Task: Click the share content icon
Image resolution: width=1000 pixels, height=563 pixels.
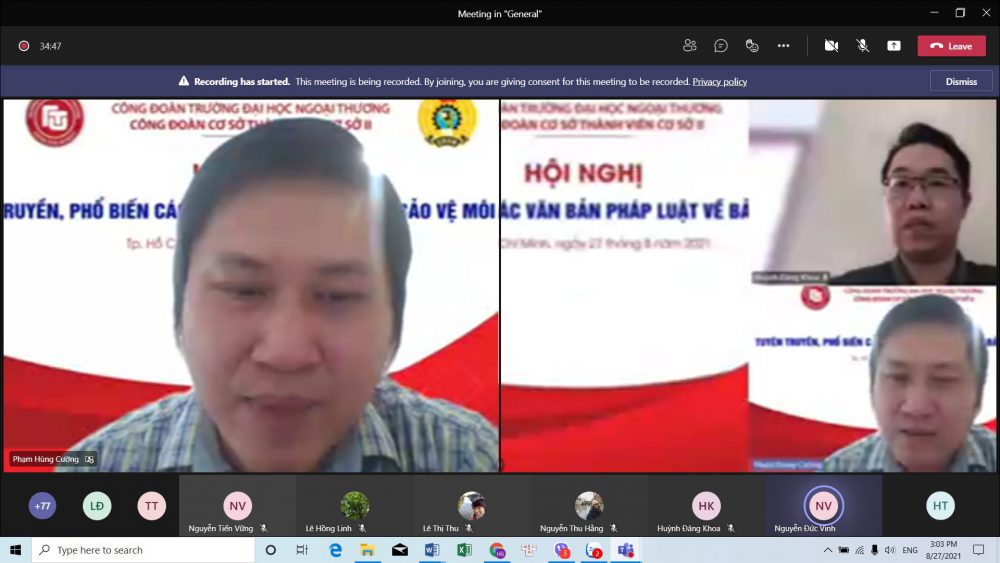Action: (x=893, y=45)
